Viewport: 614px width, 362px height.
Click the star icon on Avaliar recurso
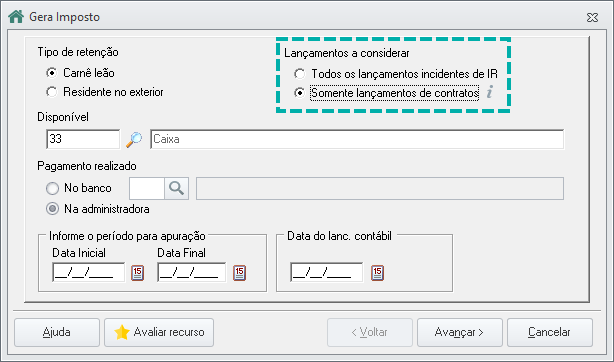(x=122, y=332)
